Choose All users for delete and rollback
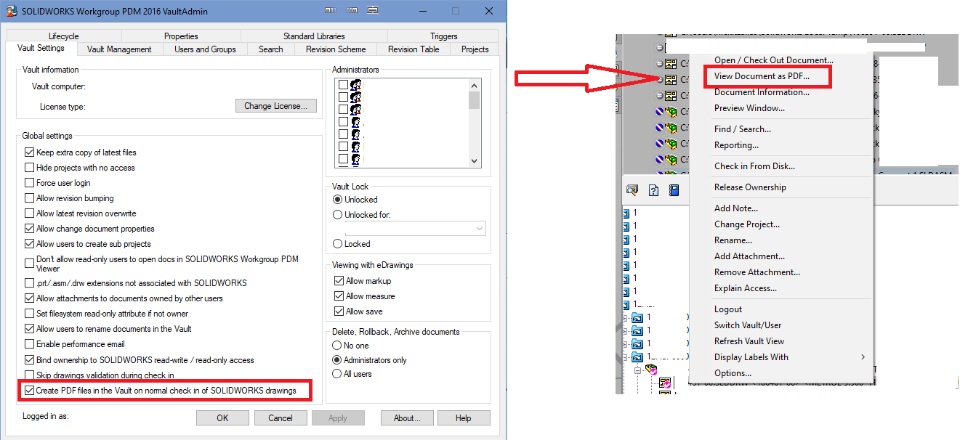The image size is (960, 440). (x=337, y=373)
